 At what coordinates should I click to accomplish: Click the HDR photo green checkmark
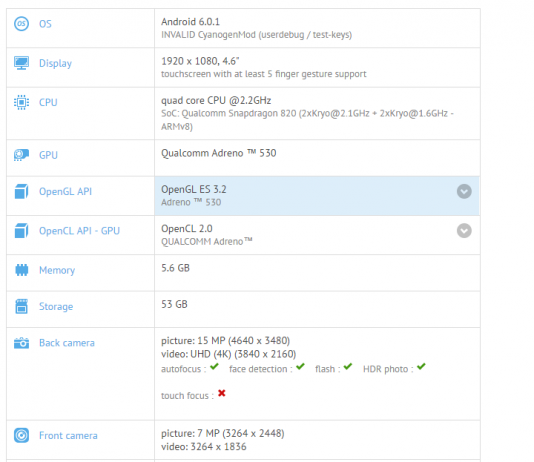click(x=421, y=367)
